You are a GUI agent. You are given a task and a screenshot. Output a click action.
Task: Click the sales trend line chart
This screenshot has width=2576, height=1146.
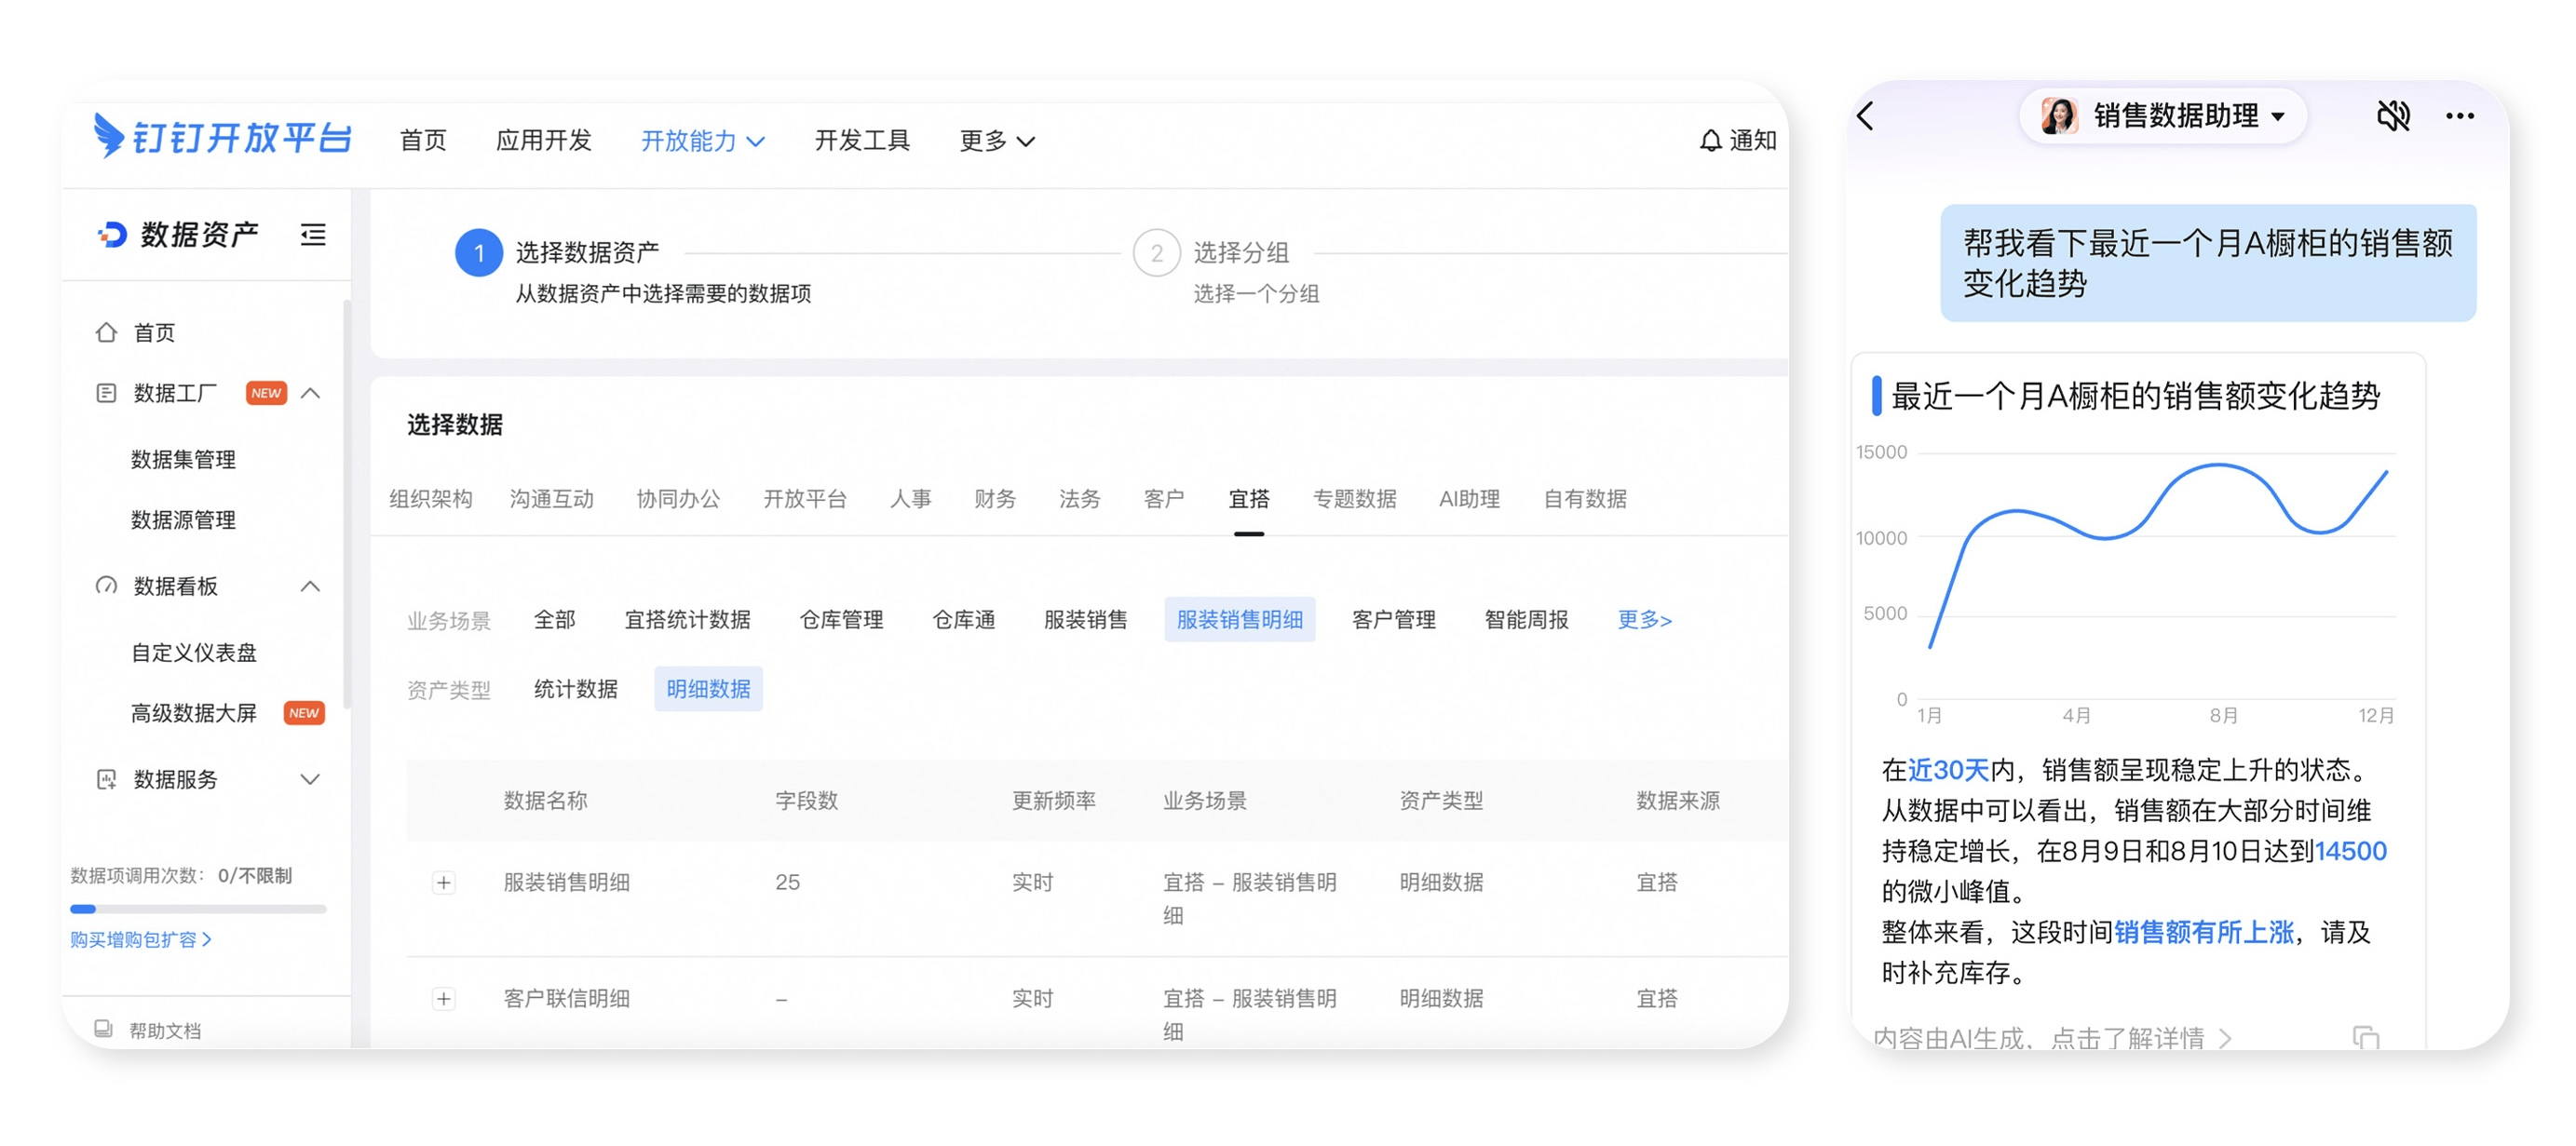tap(2125, 585)
